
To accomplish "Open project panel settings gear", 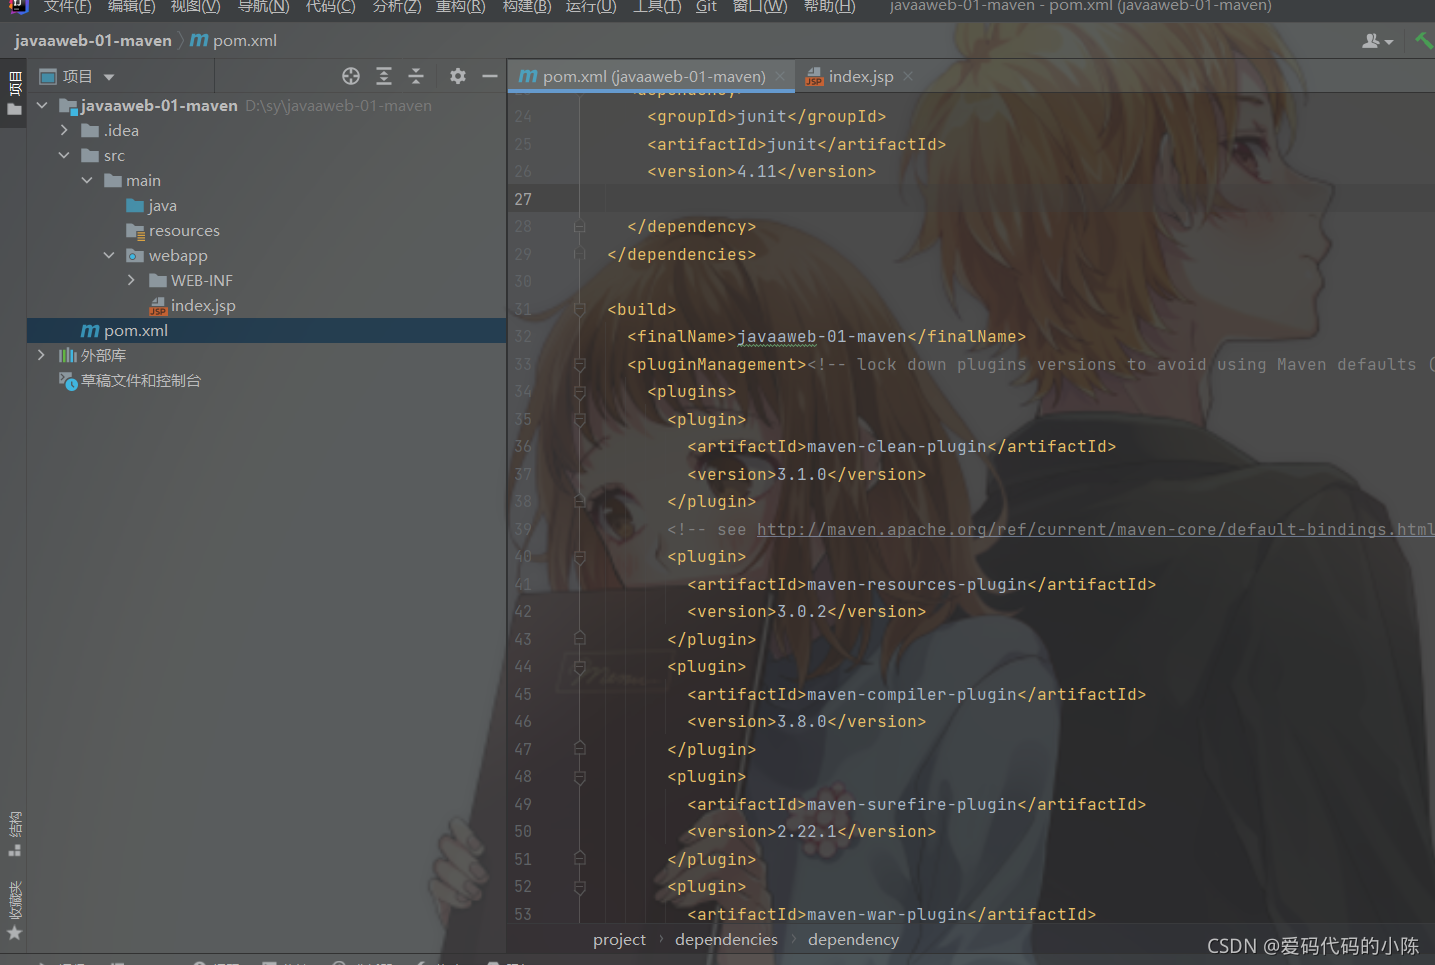I will click(x=458, y=76).
